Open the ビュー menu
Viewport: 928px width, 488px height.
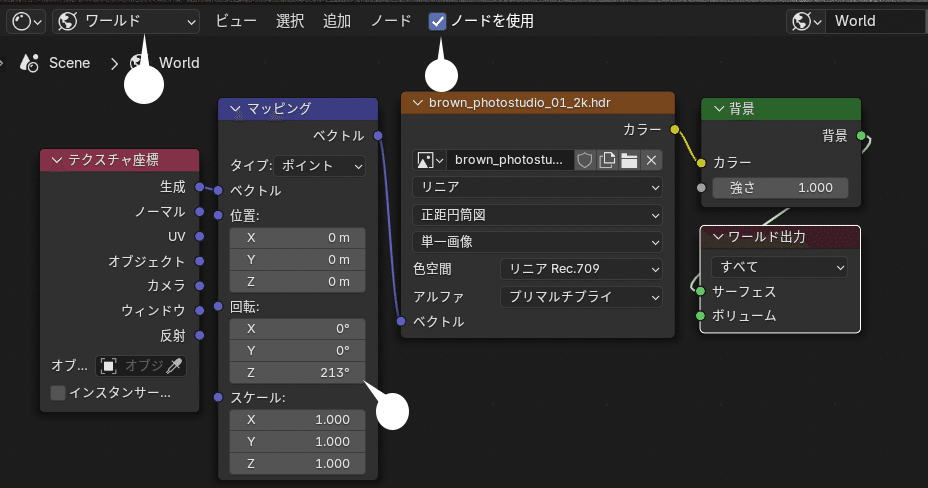236,22
